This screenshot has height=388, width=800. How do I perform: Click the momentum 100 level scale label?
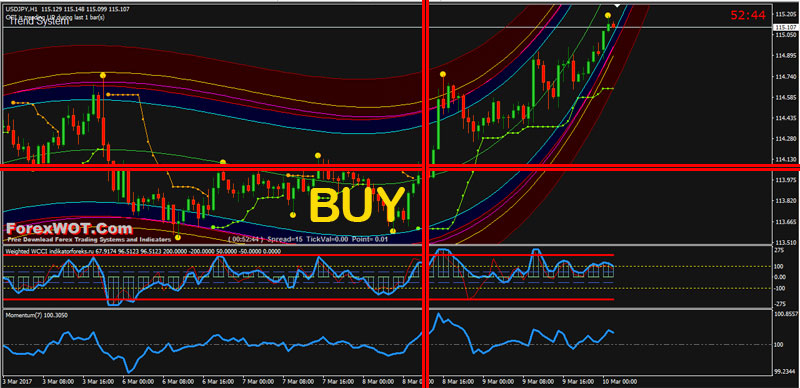779,345
